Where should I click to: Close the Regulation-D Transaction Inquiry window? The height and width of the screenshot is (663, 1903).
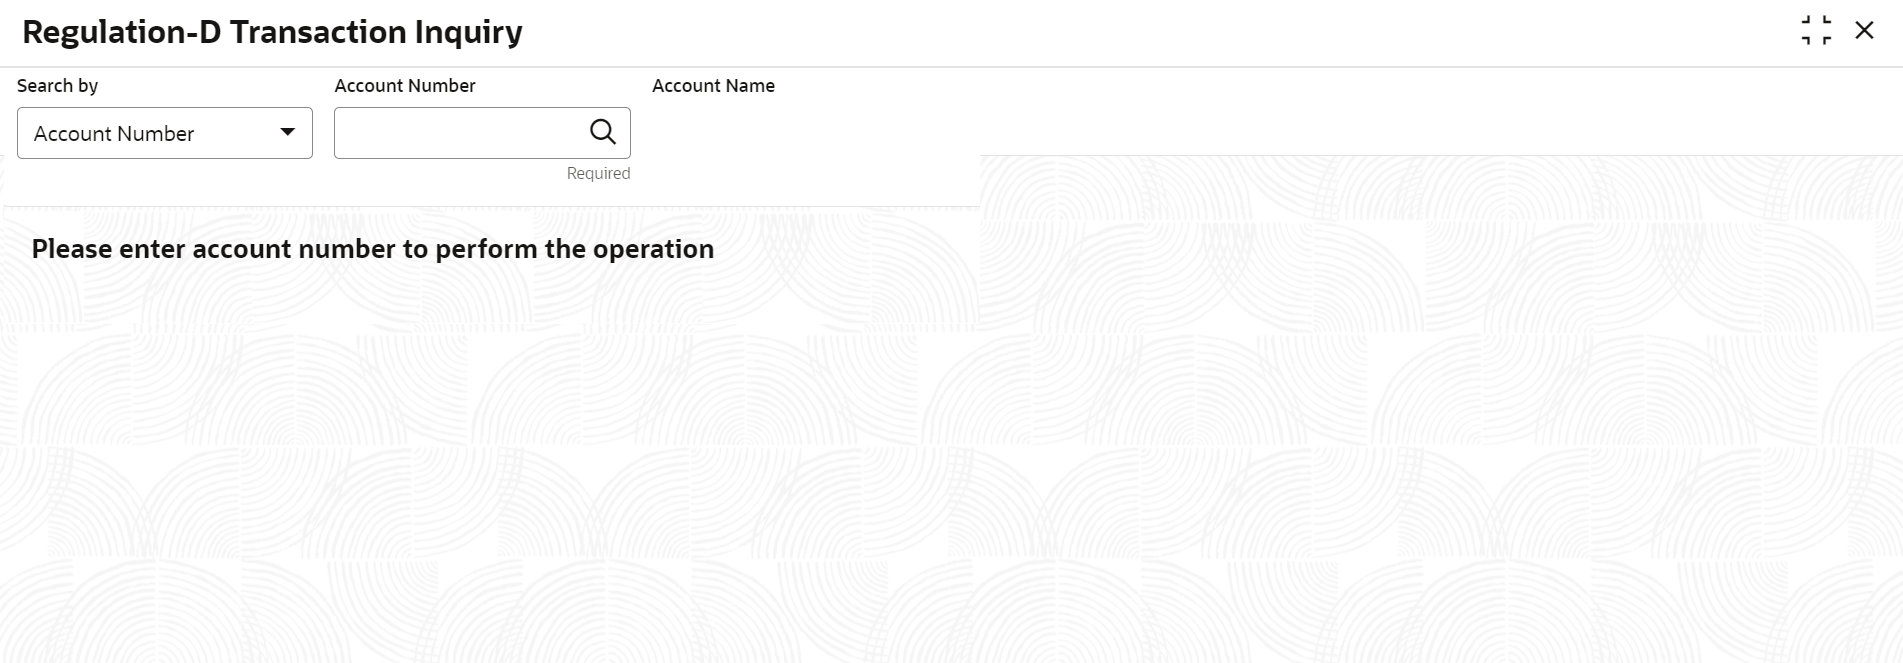click(1864, 31)
